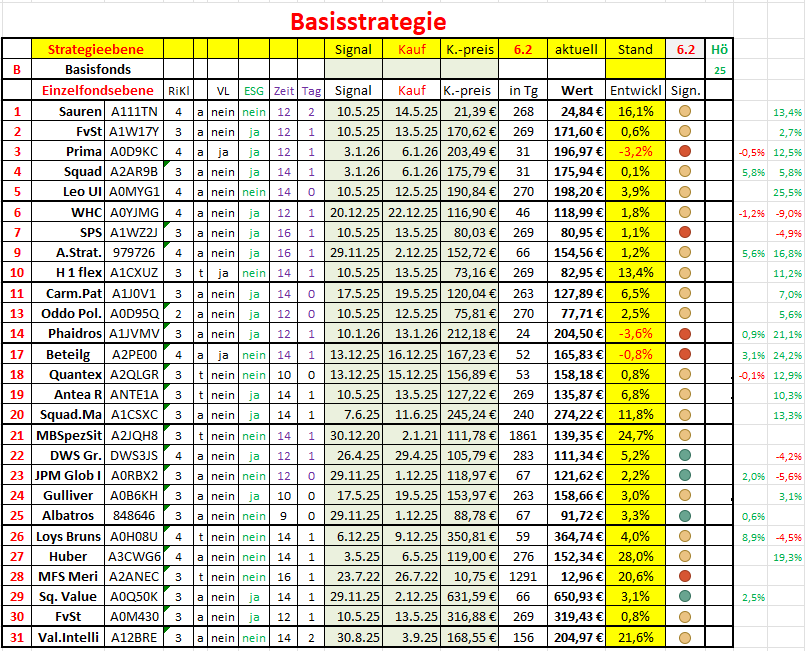Select the ESG 'nein' cell for Sauren

pos(254,111)
